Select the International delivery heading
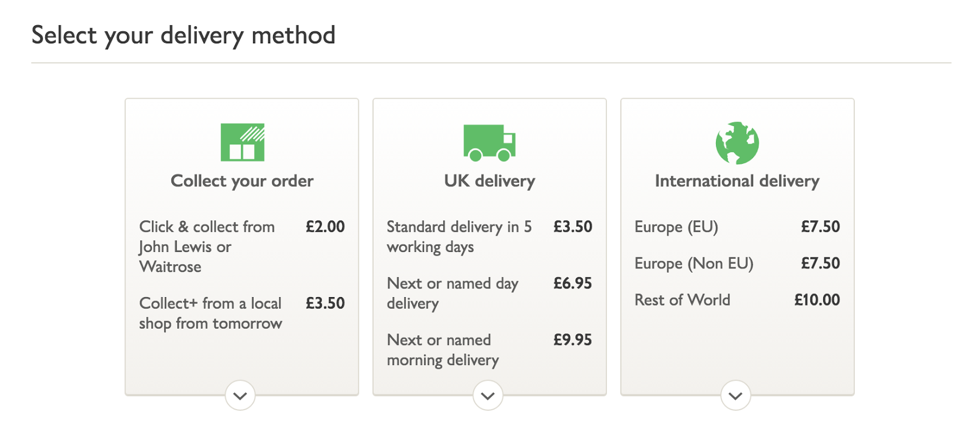The width and height of the screenshot is (975, 442). click(737, 181)
